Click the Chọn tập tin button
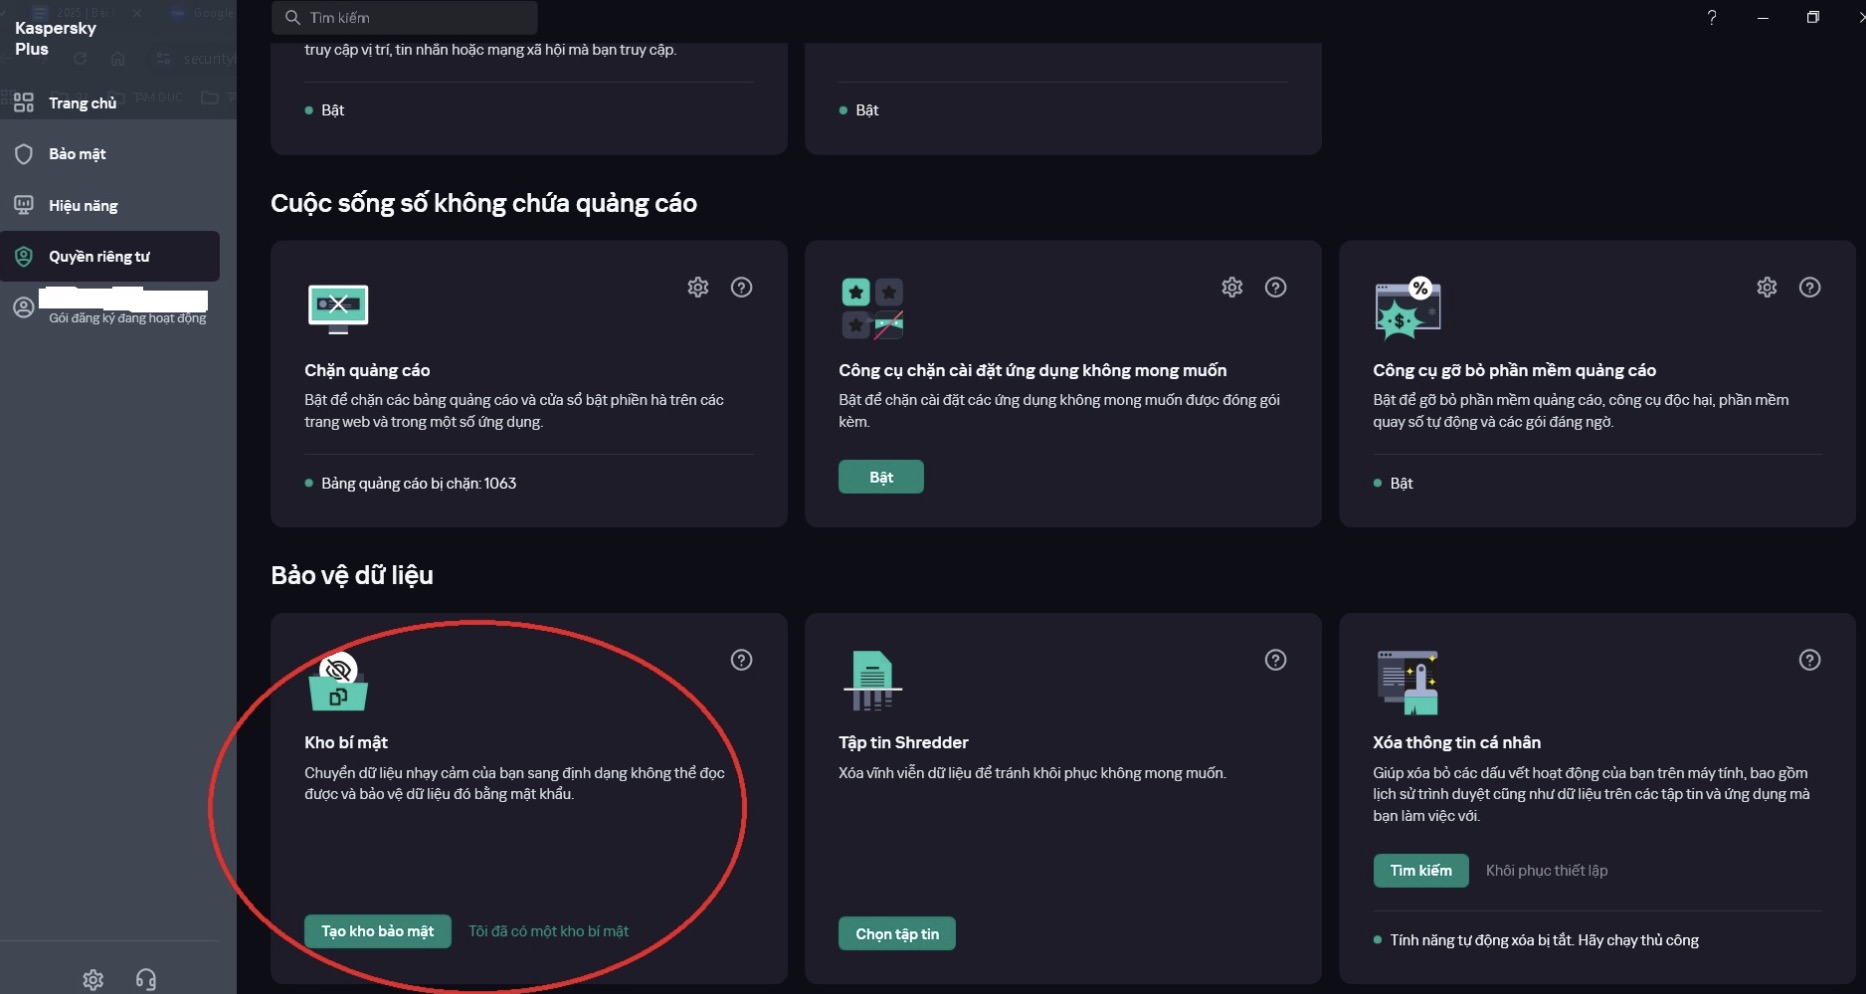This screenshot has width=1866, height=994. pos(896,934)
